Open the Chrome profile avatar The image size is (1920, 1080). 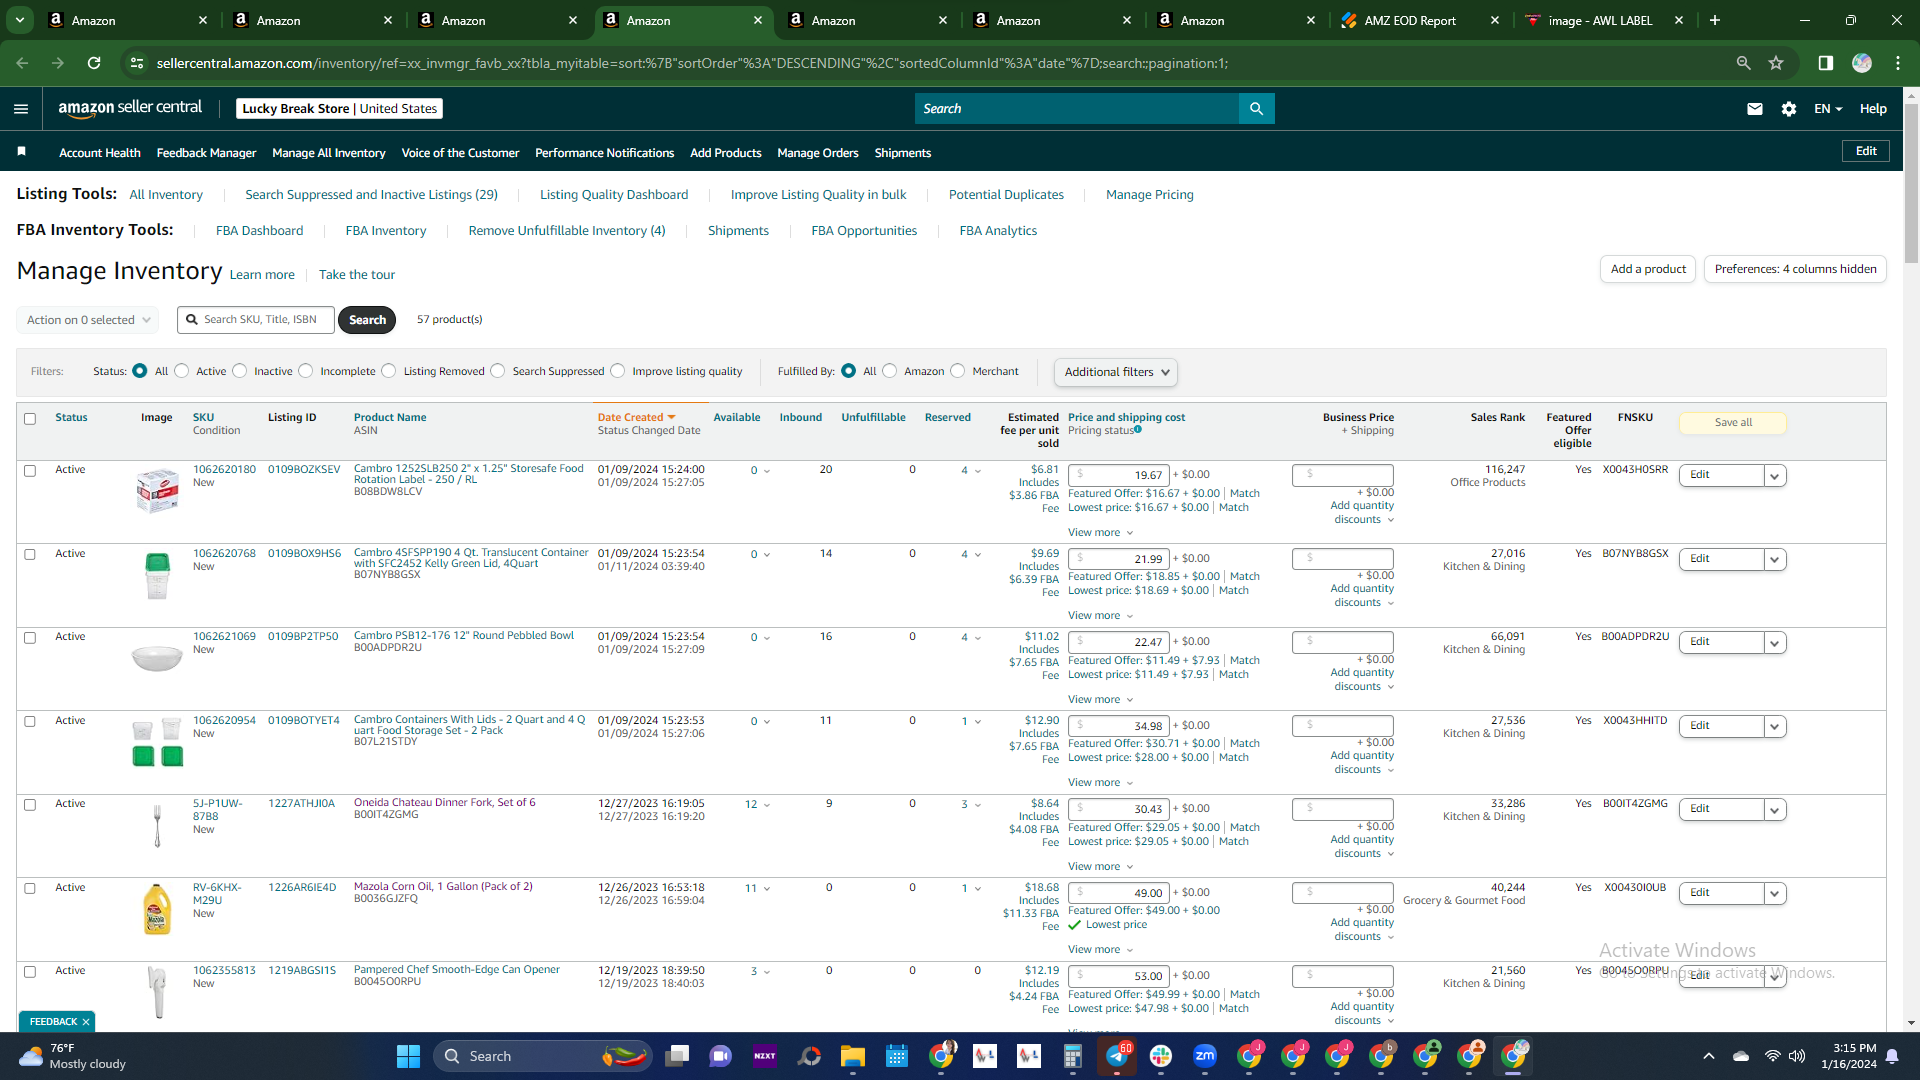coord(1862,63)
